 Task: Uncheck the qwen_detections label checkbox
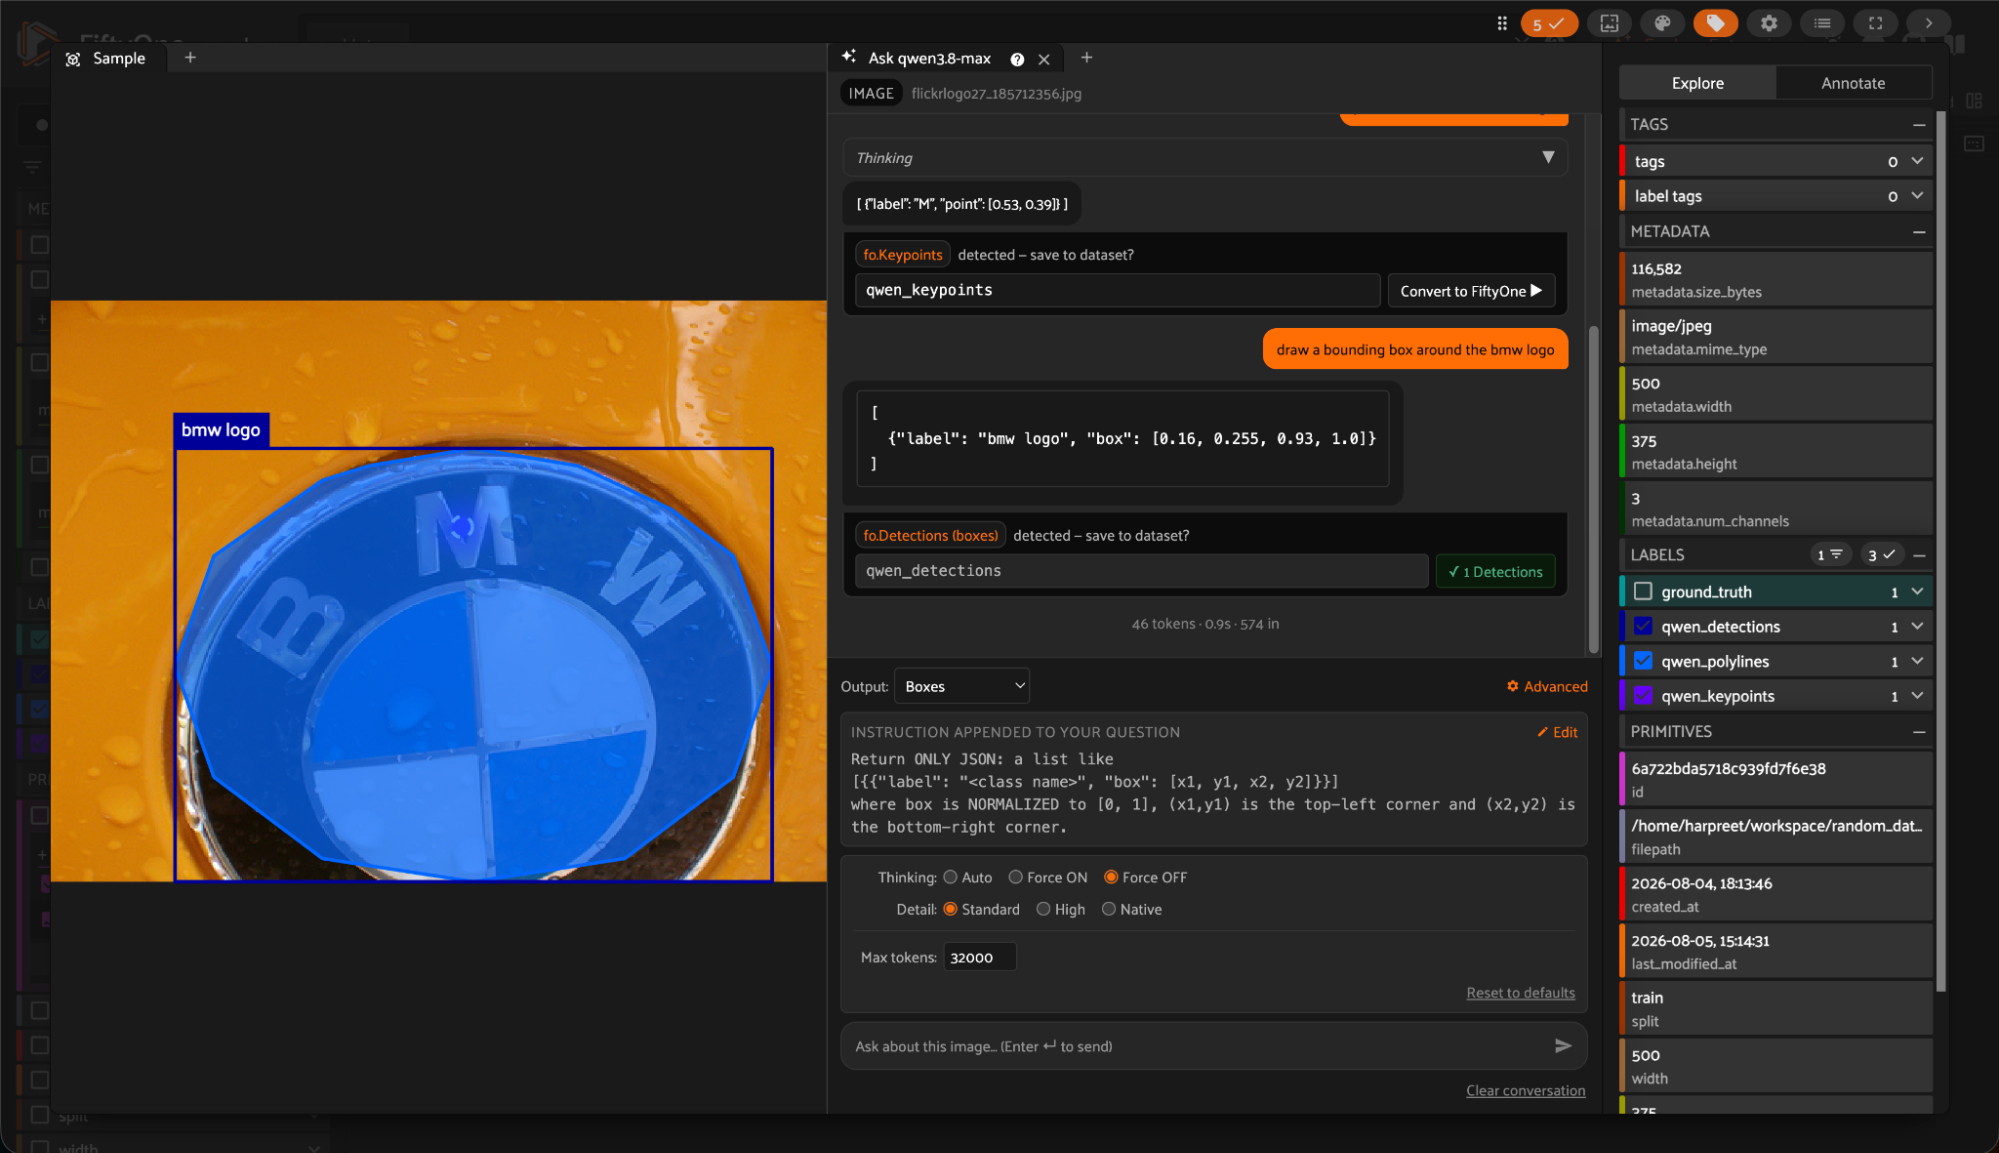tap(1642, 627)
